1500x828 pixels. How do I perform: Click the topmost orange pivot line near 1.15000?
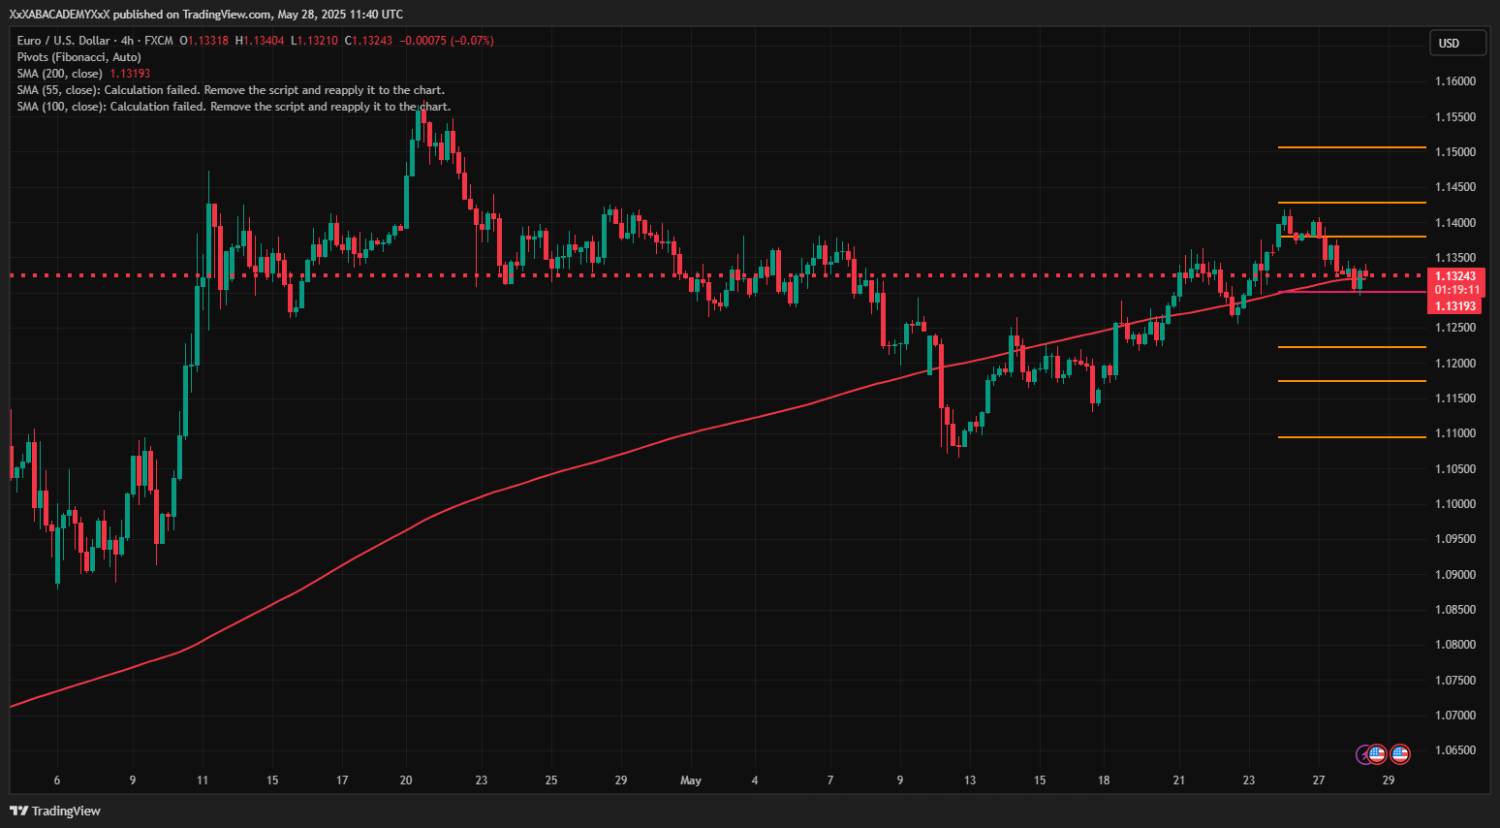click(1351, 148)
